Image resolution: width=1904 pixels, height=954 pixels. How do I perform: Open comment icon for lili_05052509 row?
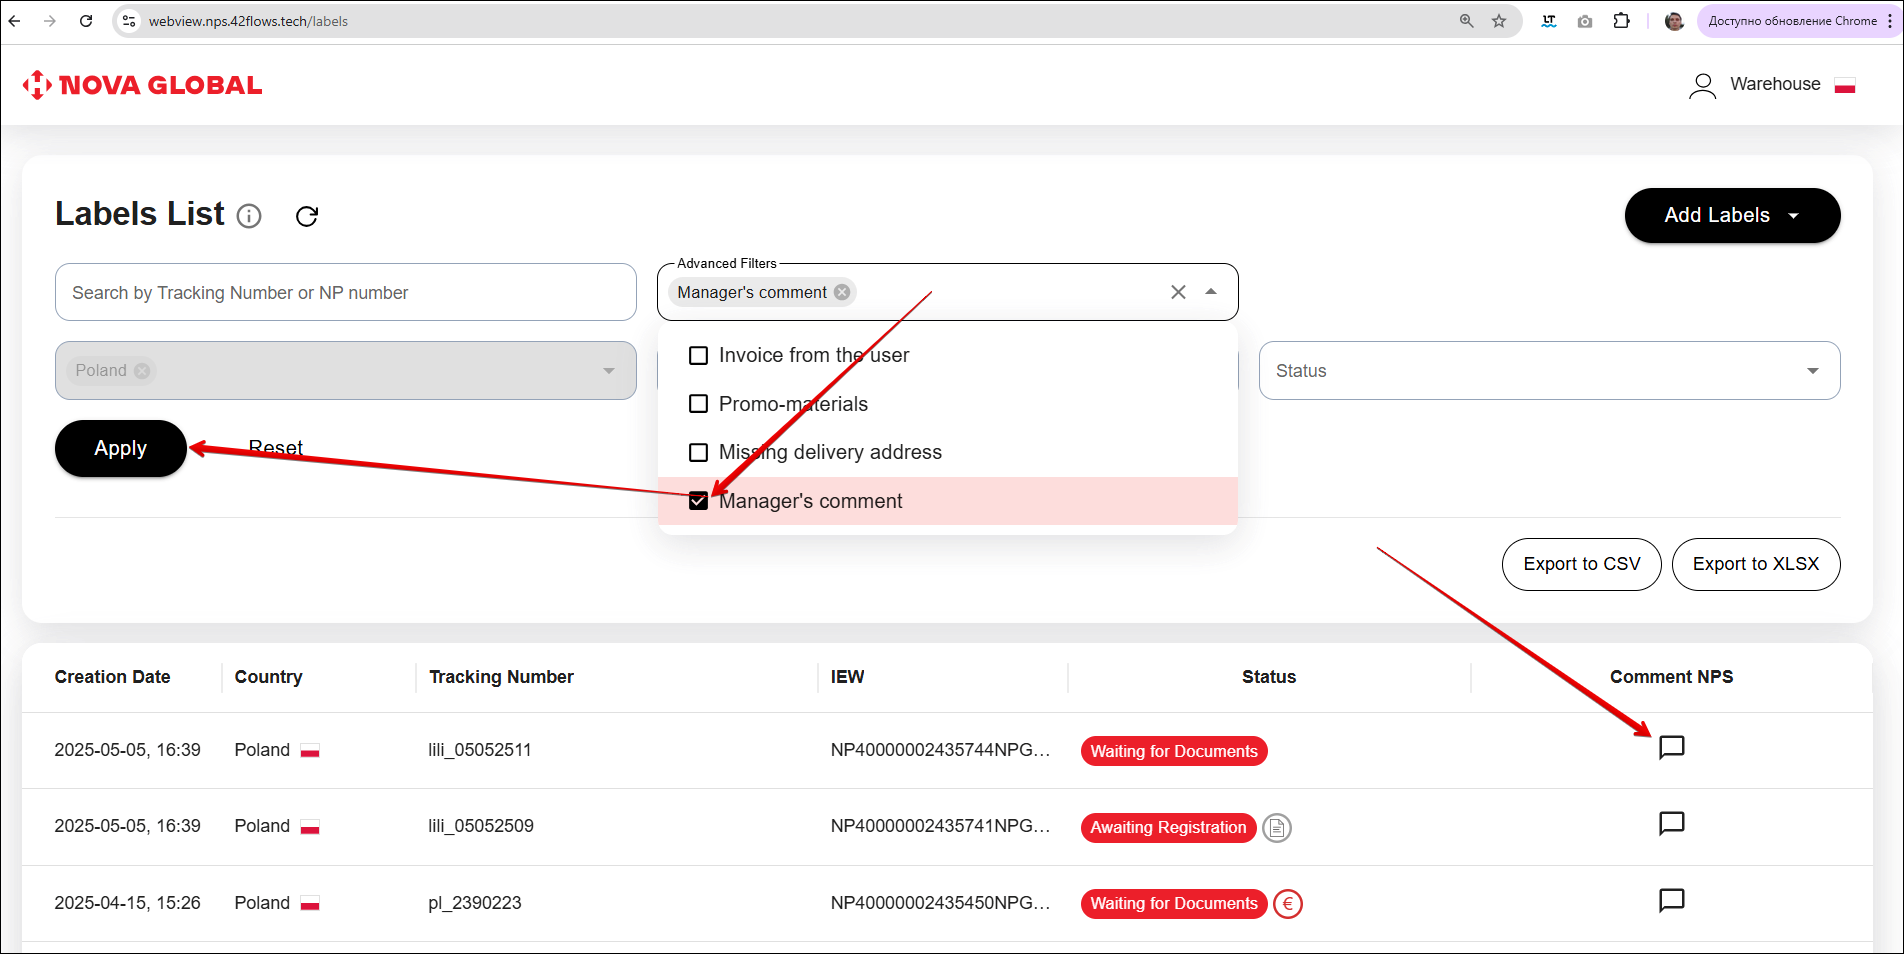[1671, 824]
